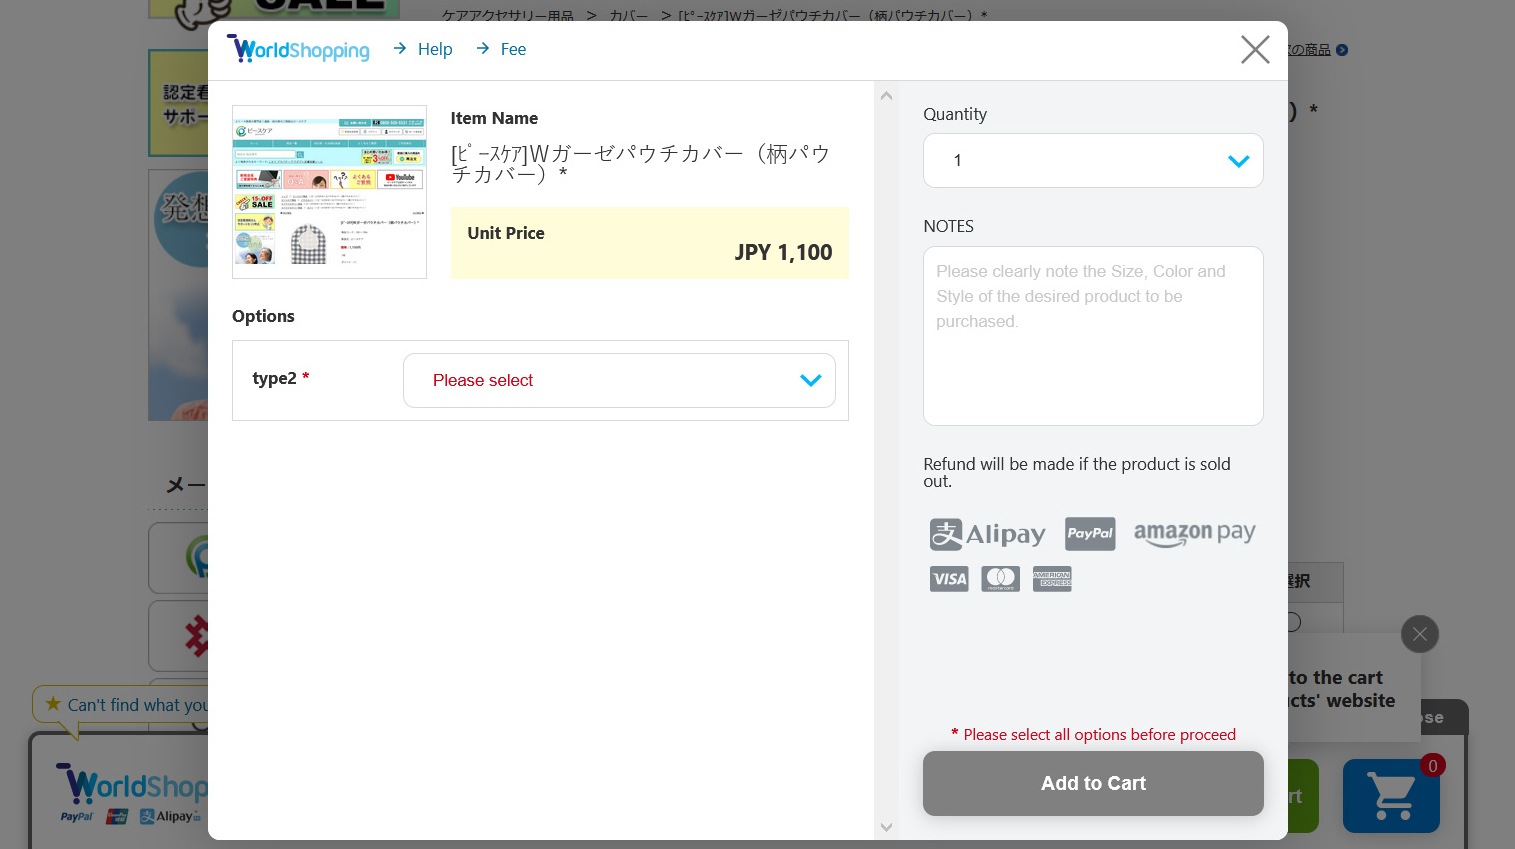
Task: Click the Amazon Pay logo
Action: click(x=1194, y=534)
